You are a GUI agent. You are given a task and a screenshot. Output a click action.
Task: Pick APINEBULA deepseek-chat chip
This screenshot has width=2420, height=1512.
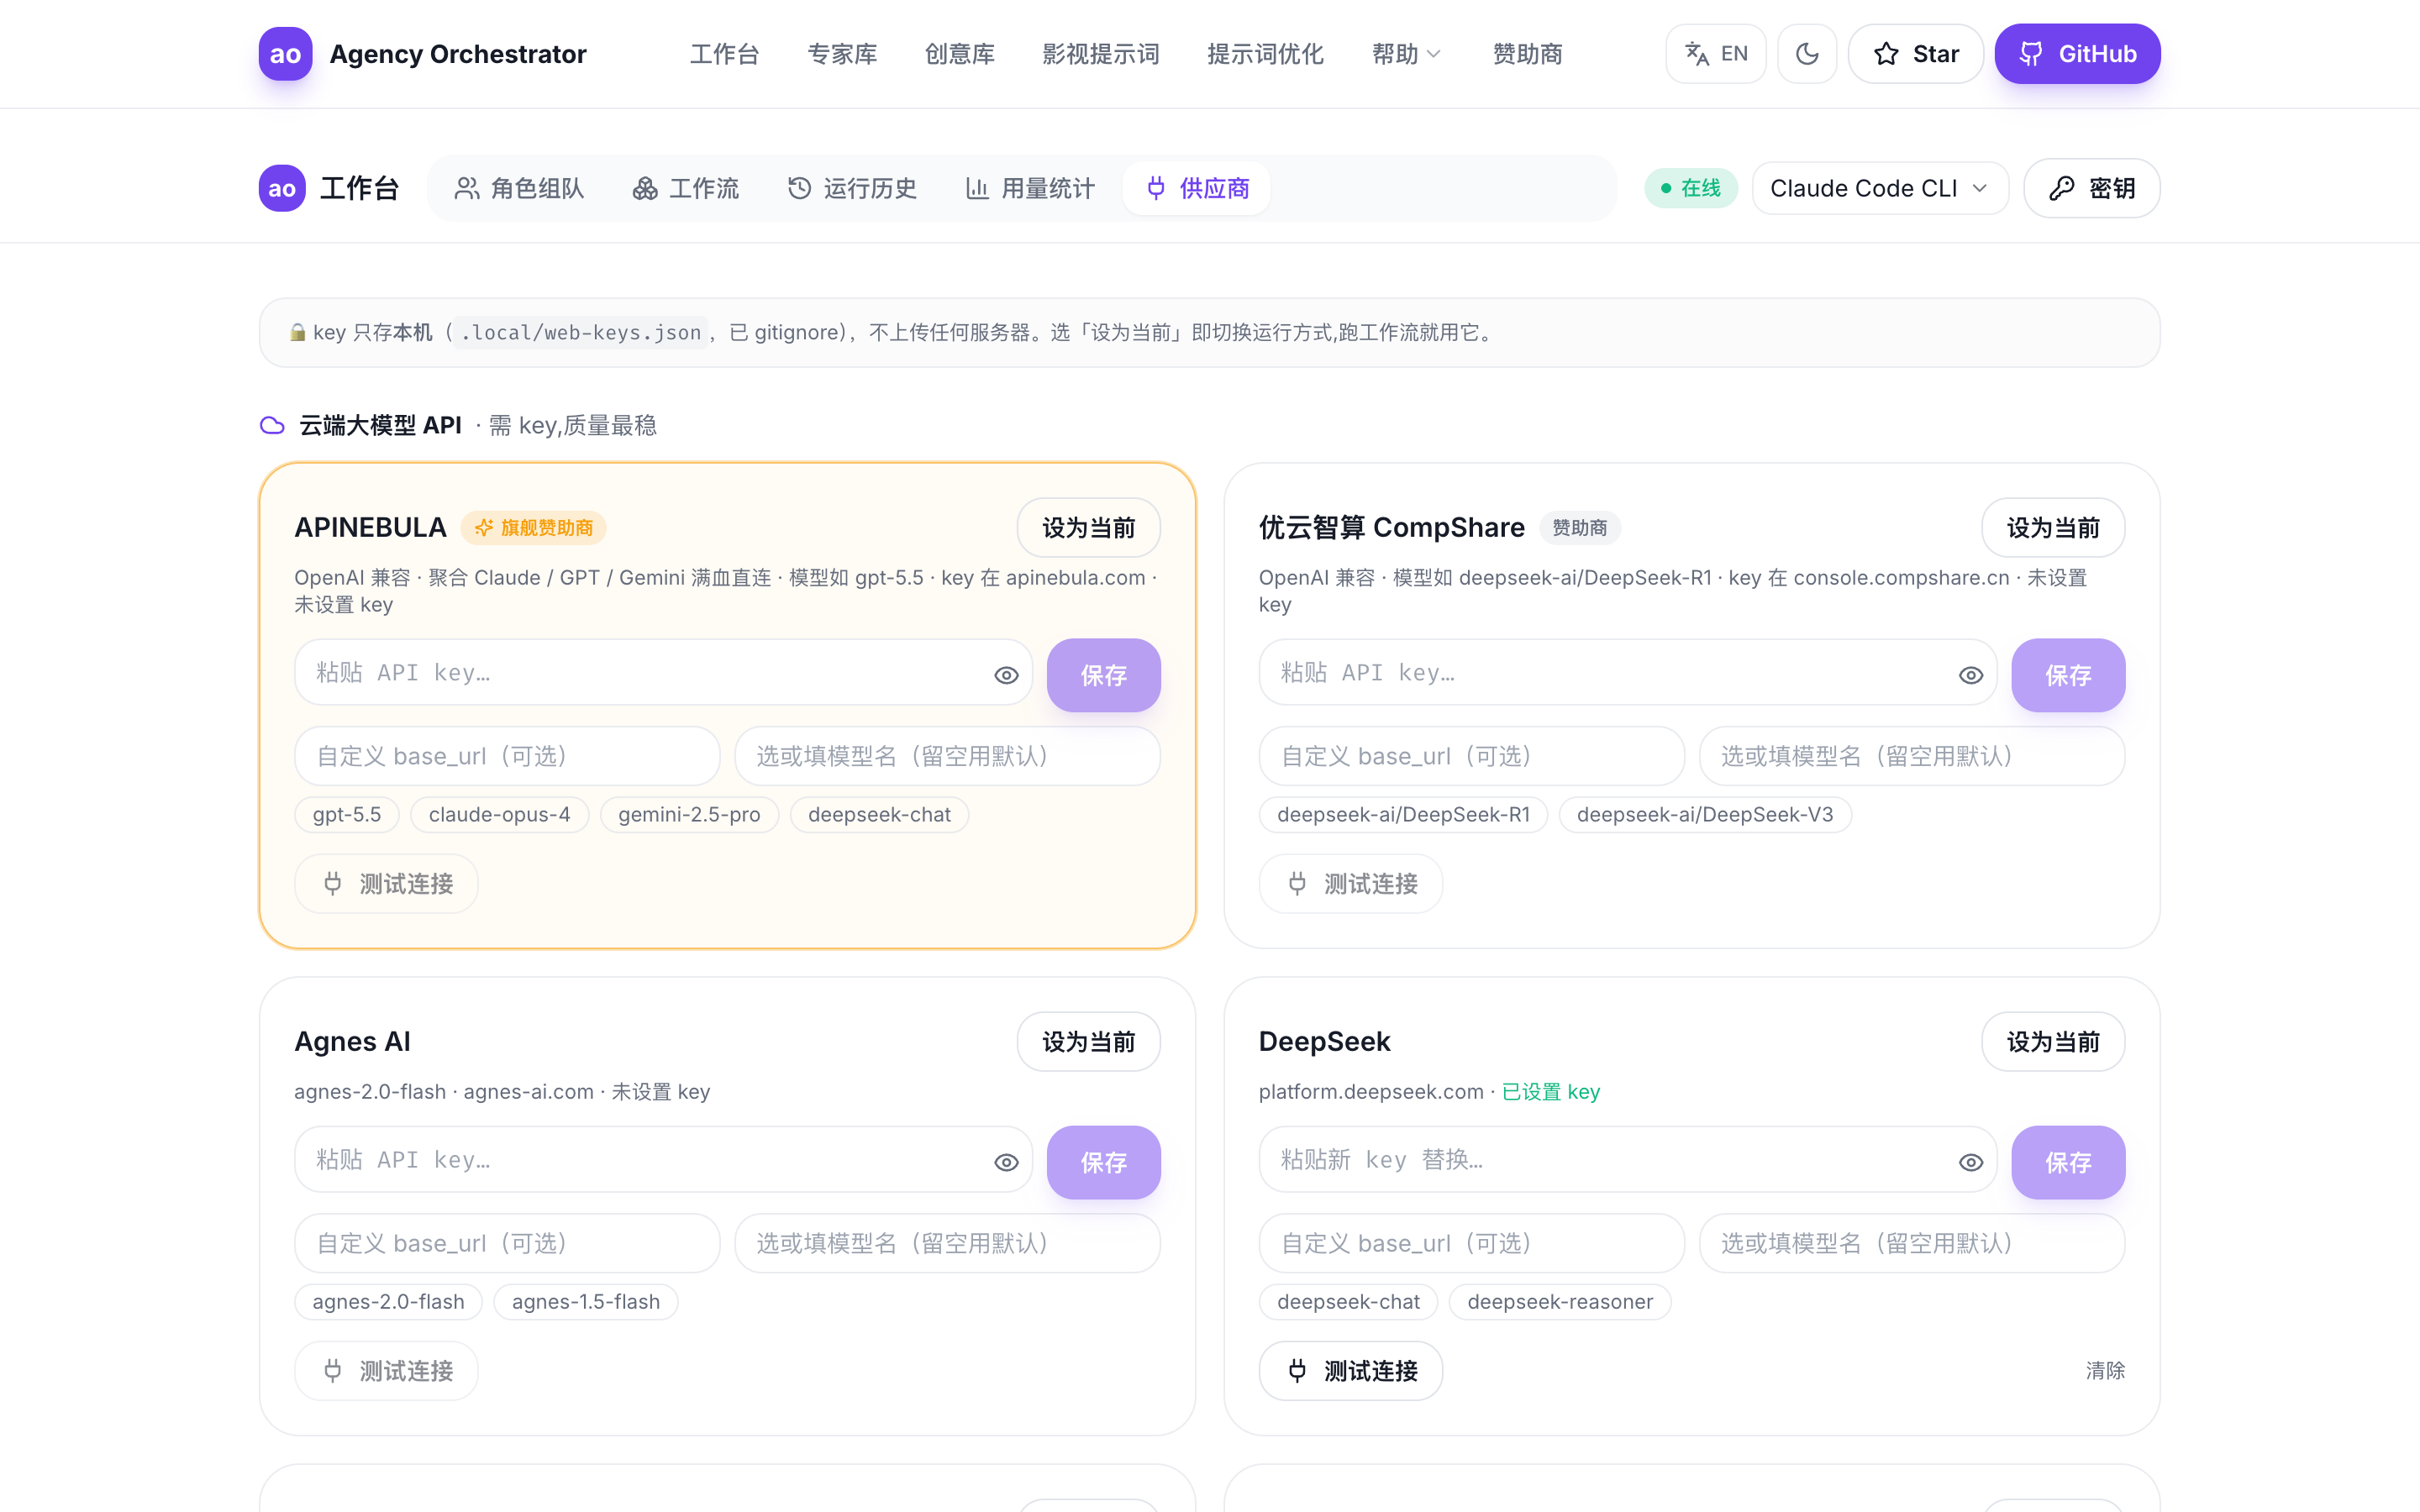(x=879, y=814)
